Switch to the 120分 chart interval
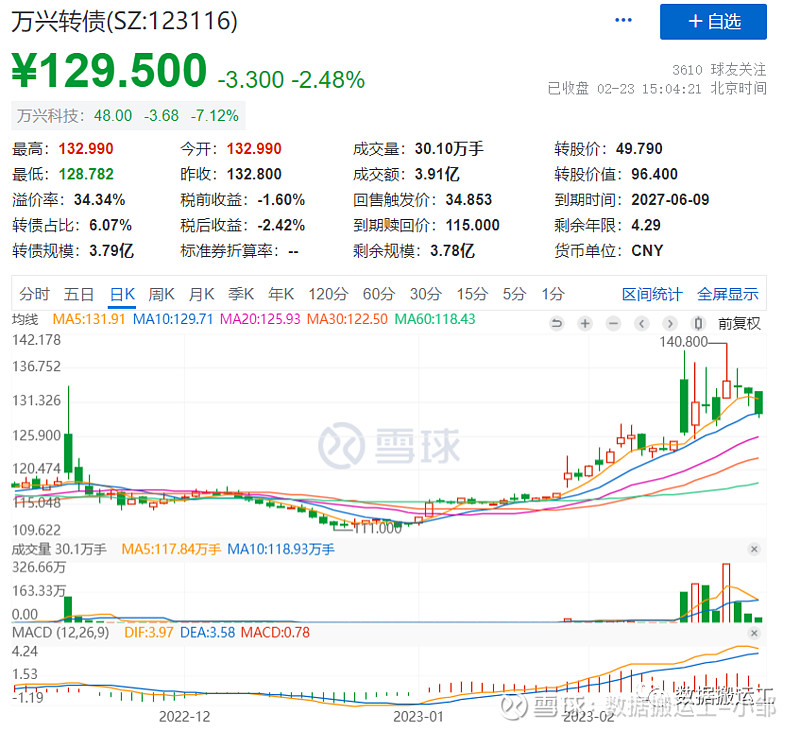This screenshot has width=800, height=731. pyautogui.click(x=328, y=294)
